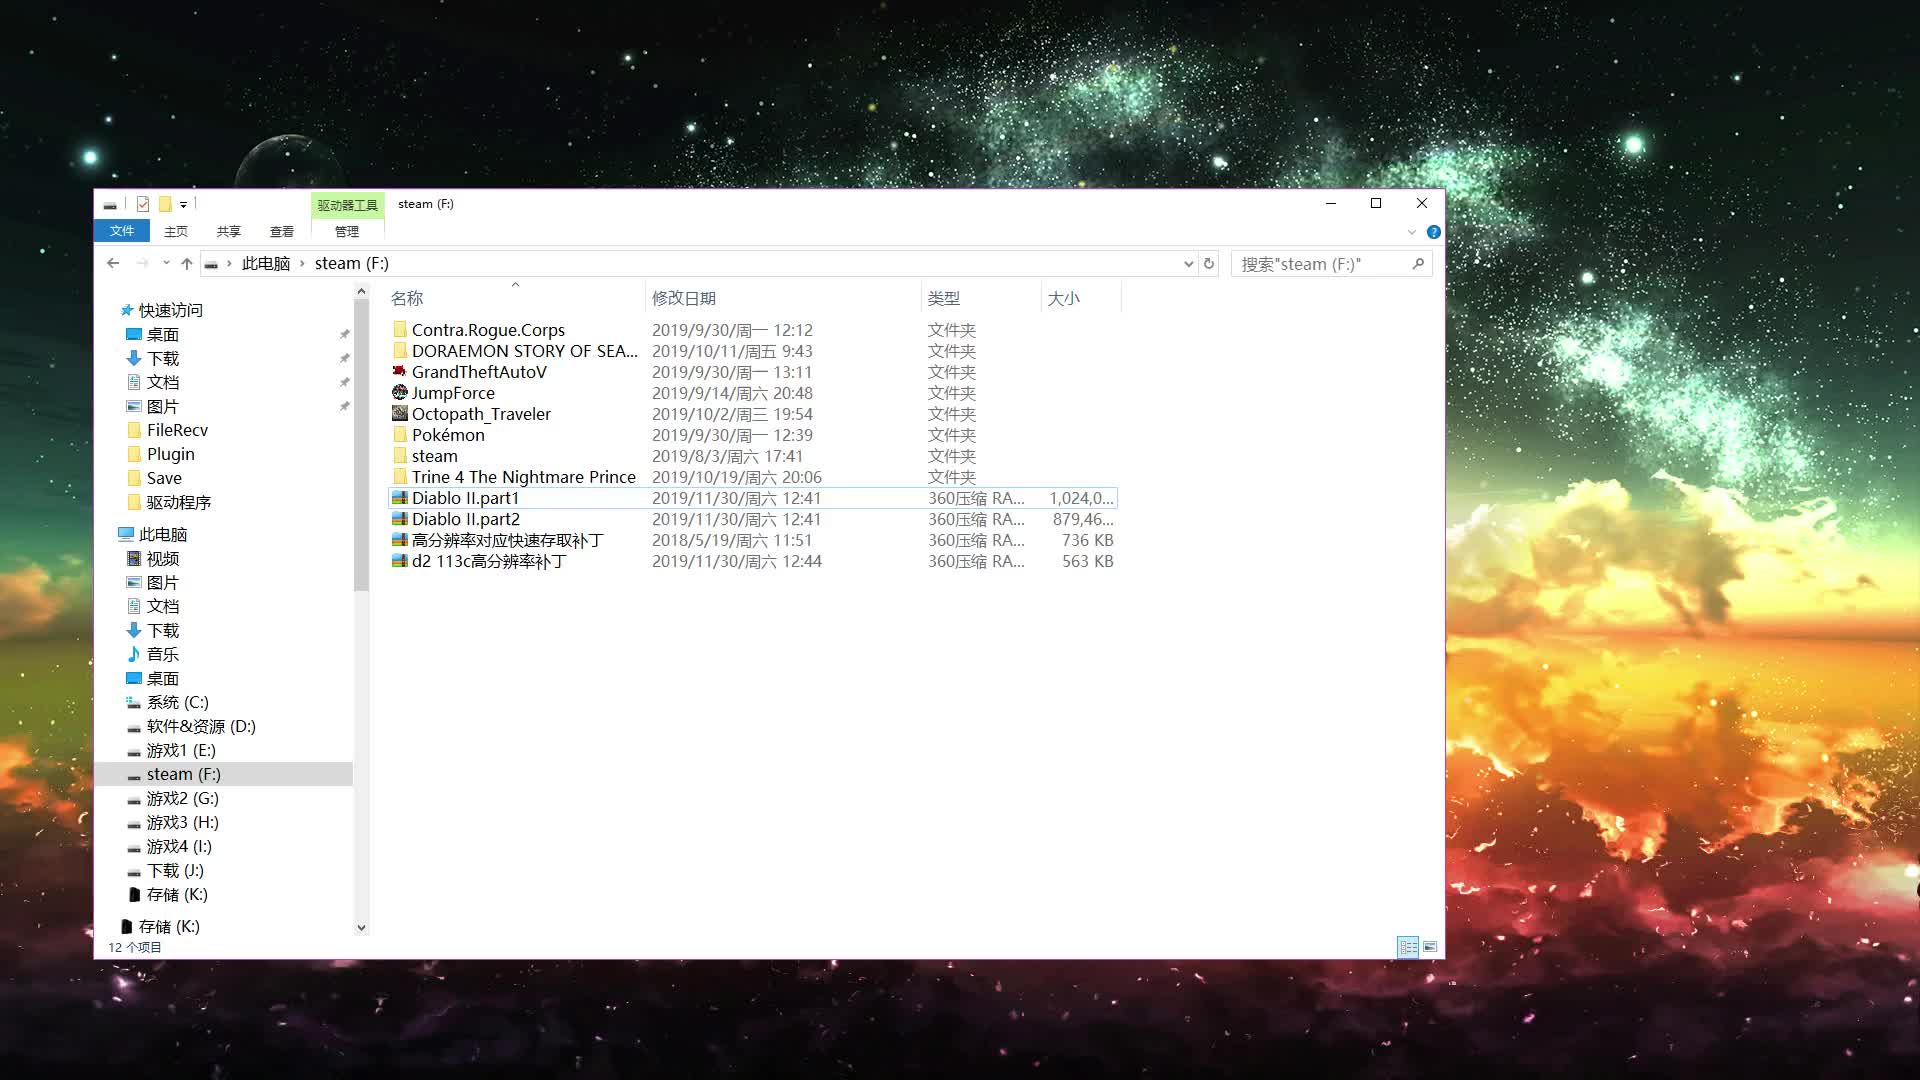Sort by 名称 column header
The width and height of the screenshot is (1920, 1080).
407,298
